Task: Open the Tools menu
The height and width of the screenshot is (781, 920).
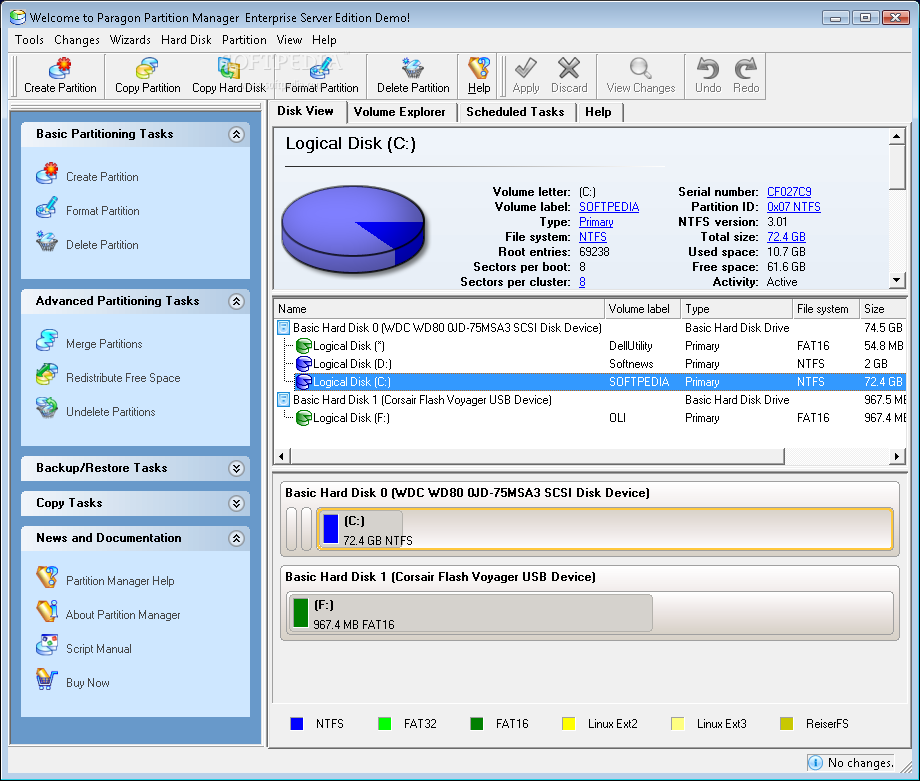Action: click(29, 40)
